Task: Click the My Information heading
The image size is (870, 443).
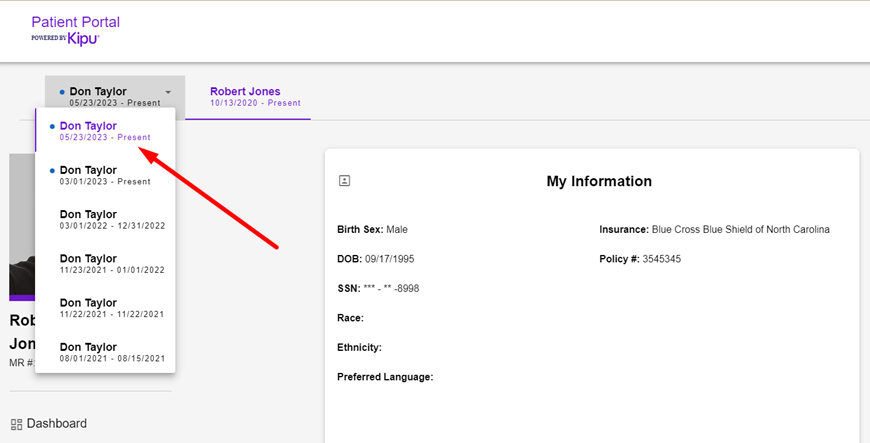Action: point(598,181)
